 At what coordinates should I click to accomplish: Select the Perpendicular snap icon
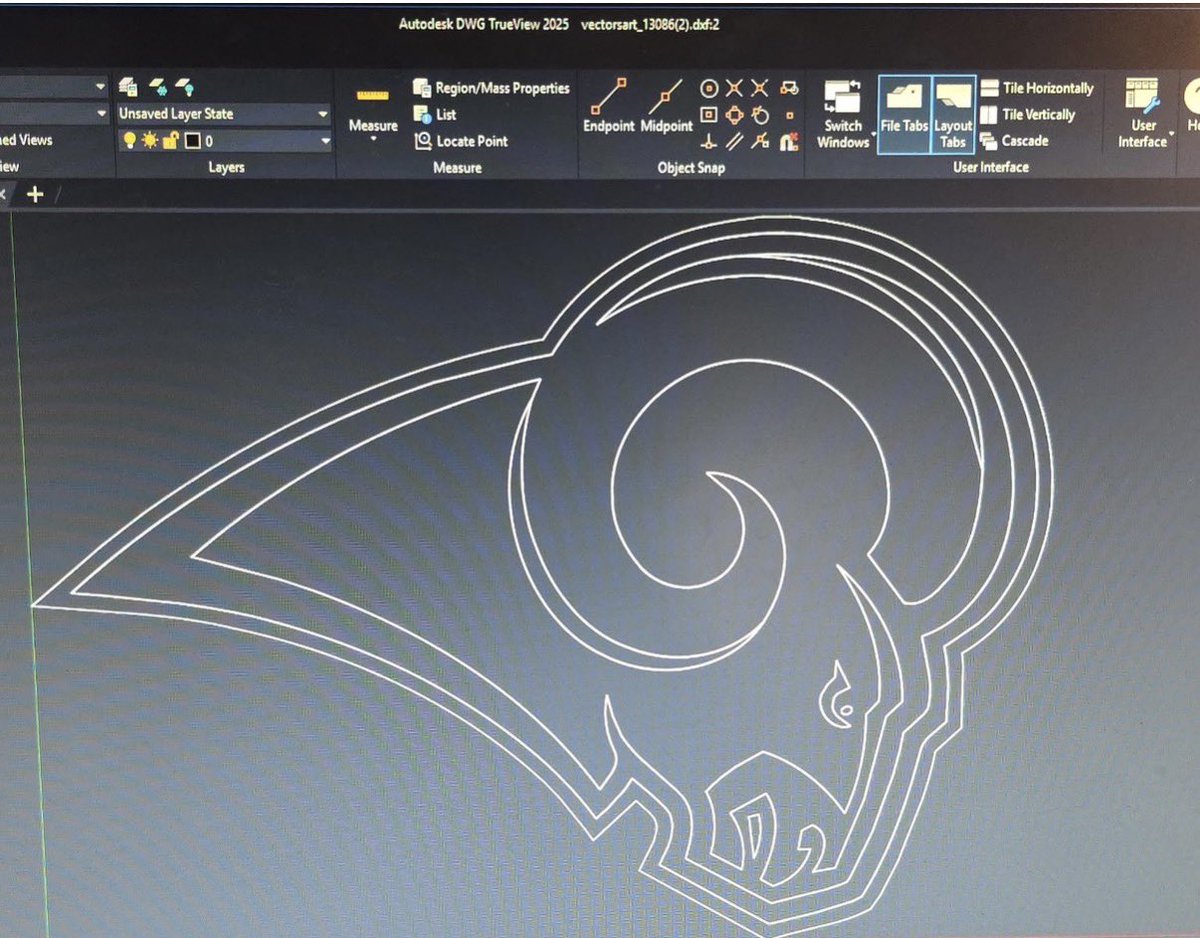(x=709, y=141)
